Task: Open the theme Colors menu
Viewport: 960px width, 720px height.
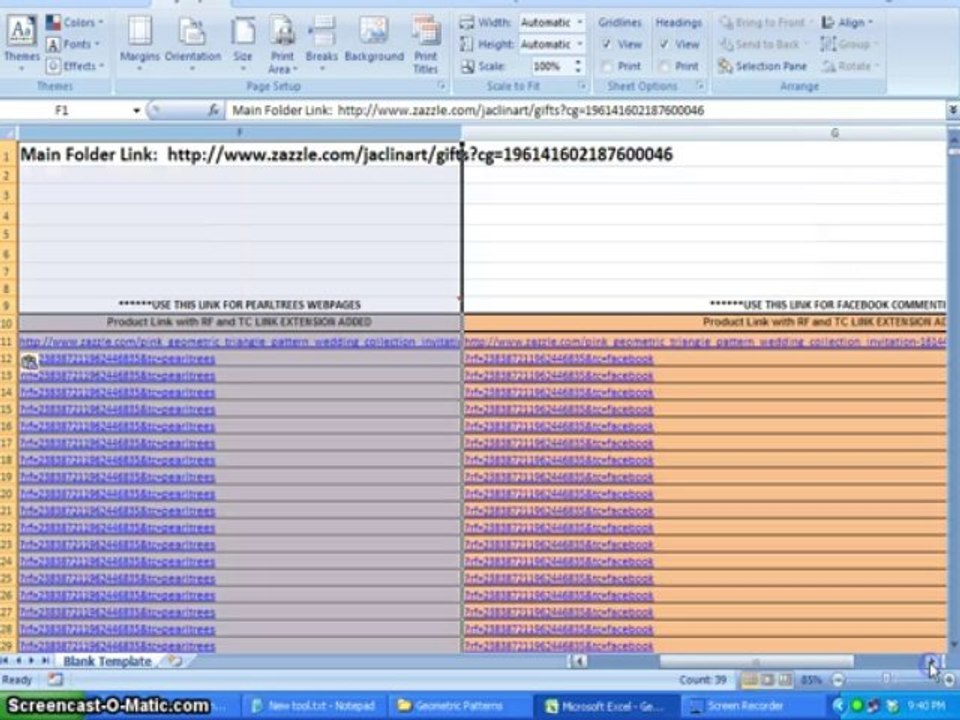Action: coord(75,23)
